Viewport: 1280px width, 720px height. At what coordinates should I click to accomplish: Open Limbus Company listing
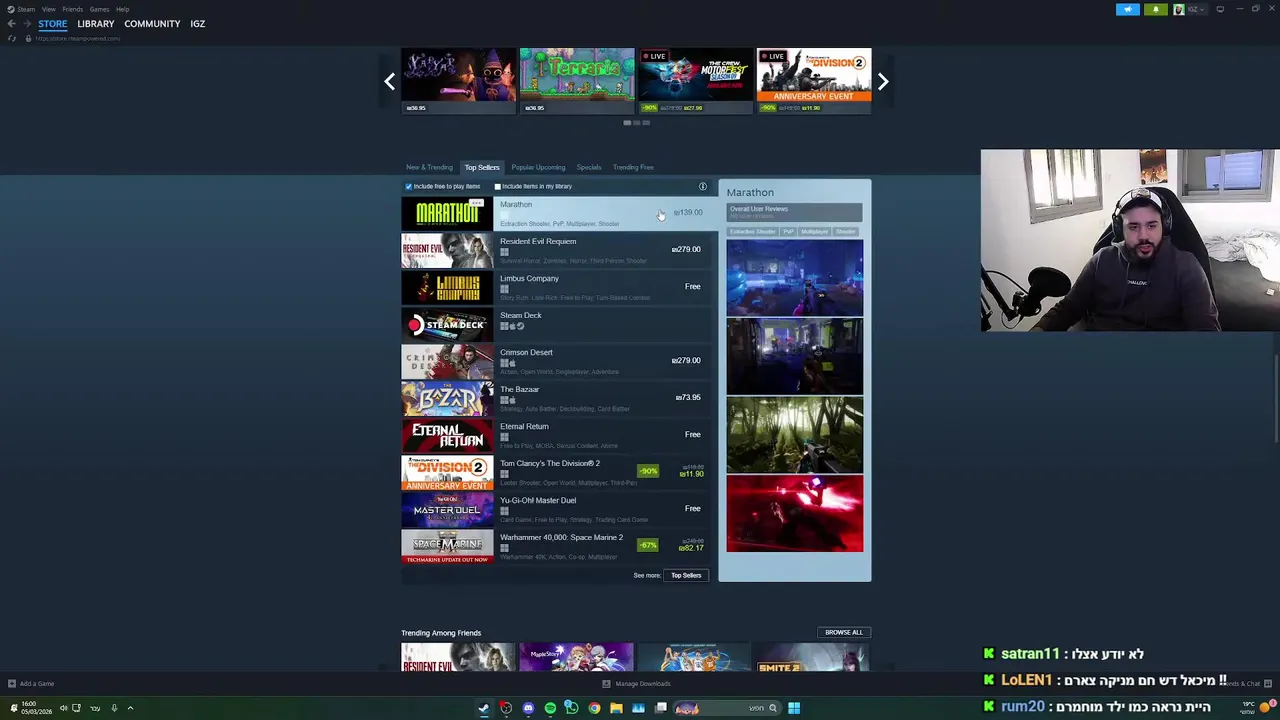tap(555, 287)
